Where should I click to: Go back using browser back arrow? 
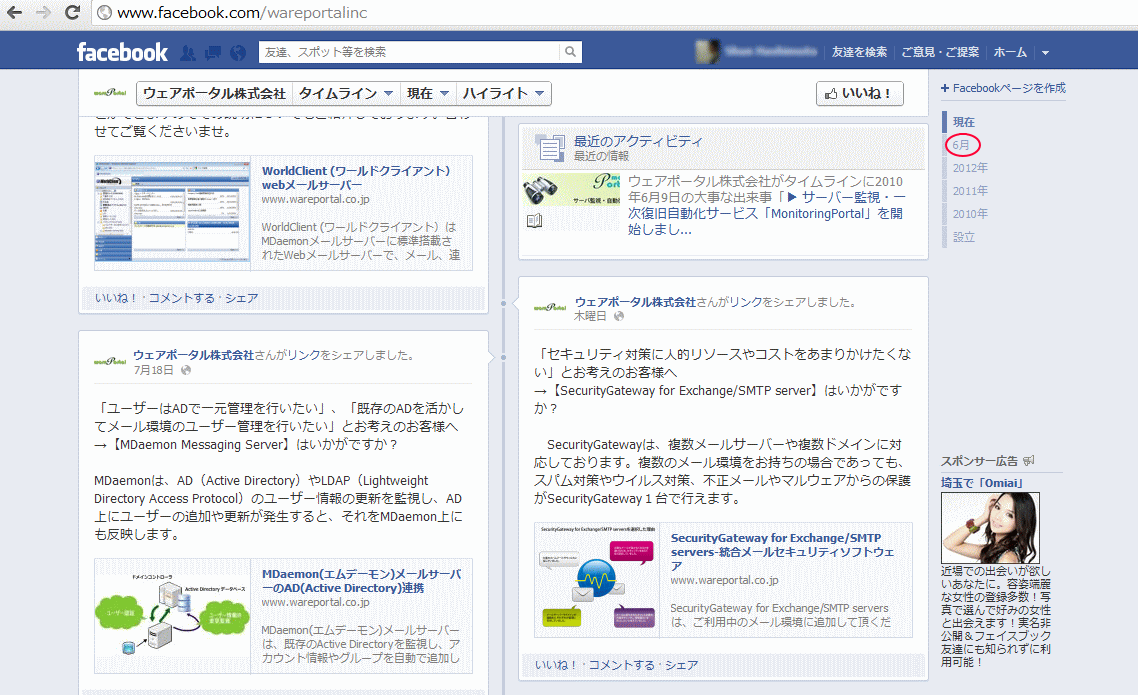coord(15,12)
